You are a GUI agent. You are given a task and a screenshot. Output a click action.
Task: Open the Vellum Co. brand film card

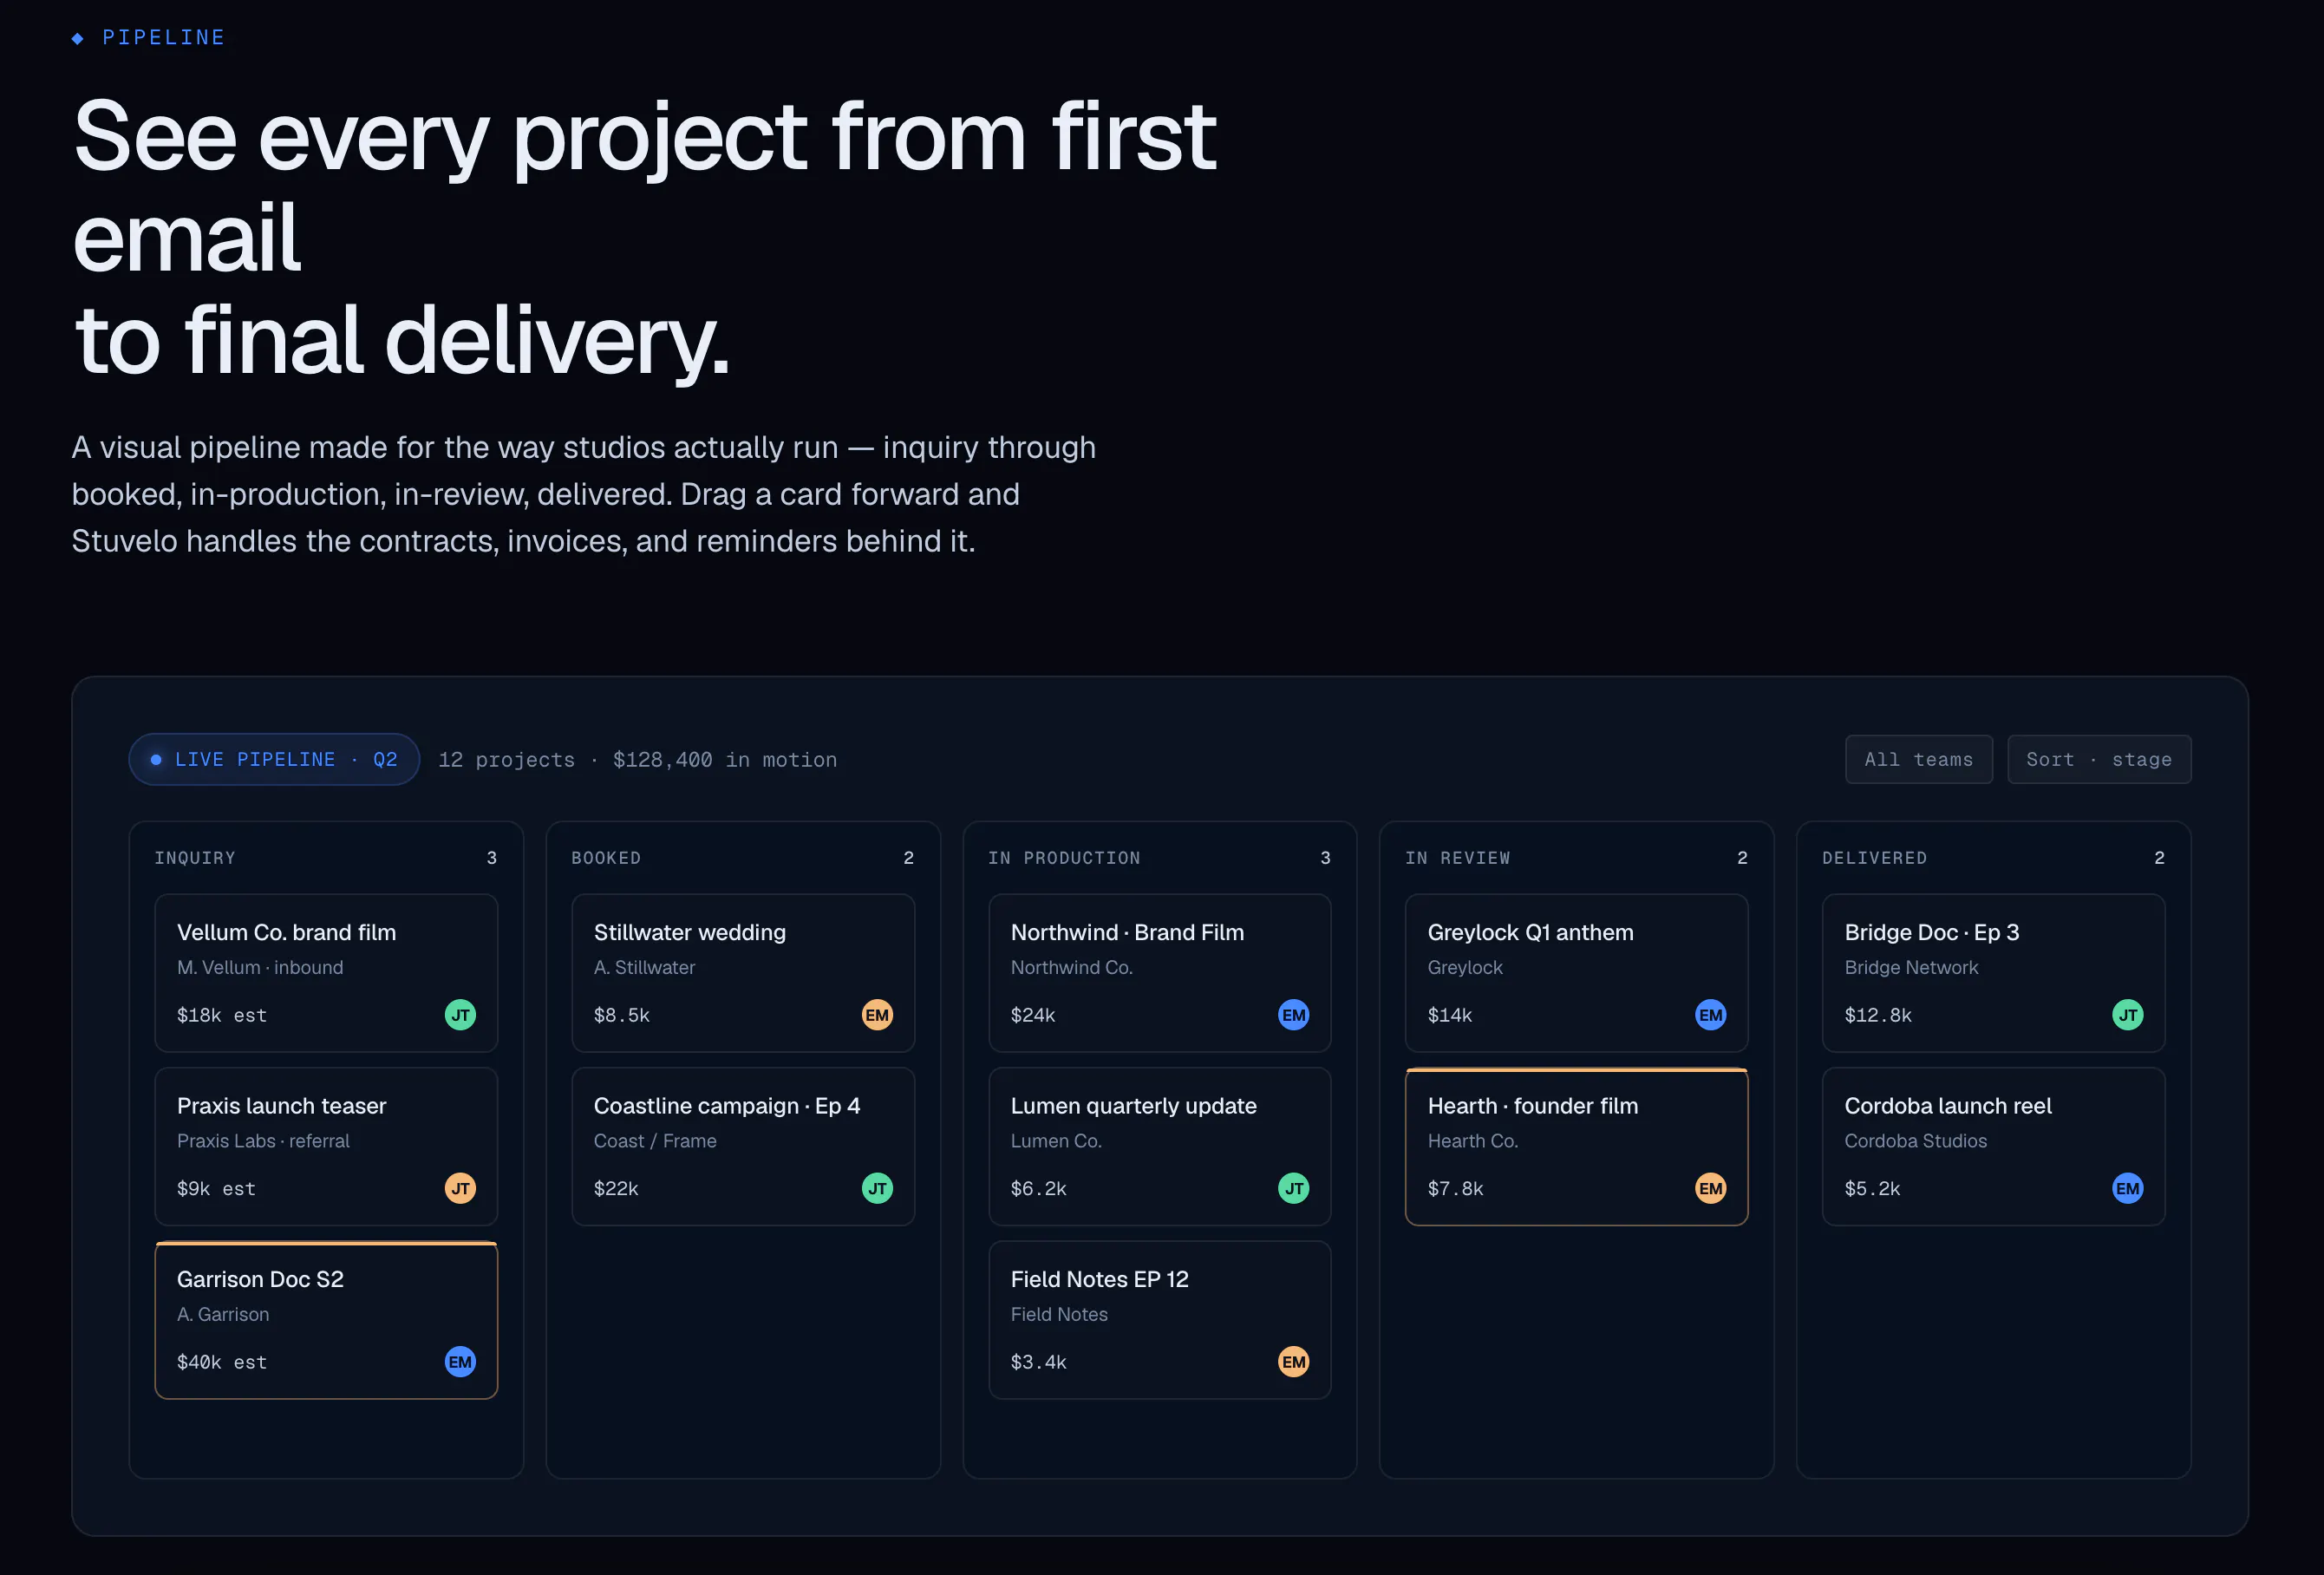click(326, 973)
